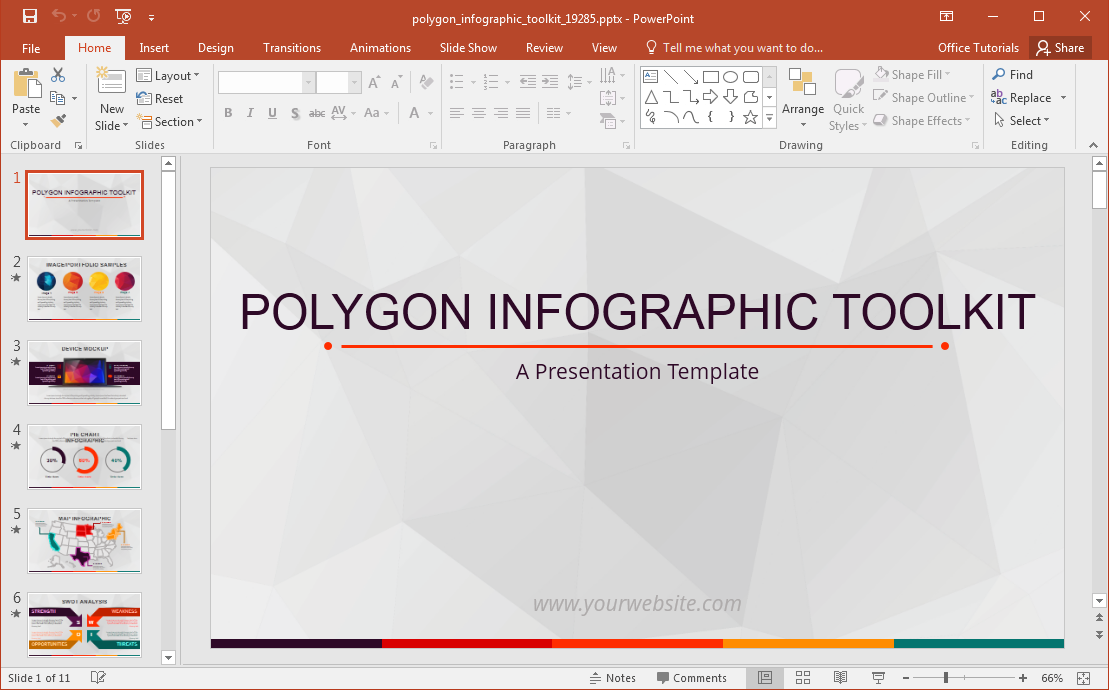Open the Transitions ribbon tab

(x=292, y=48)
